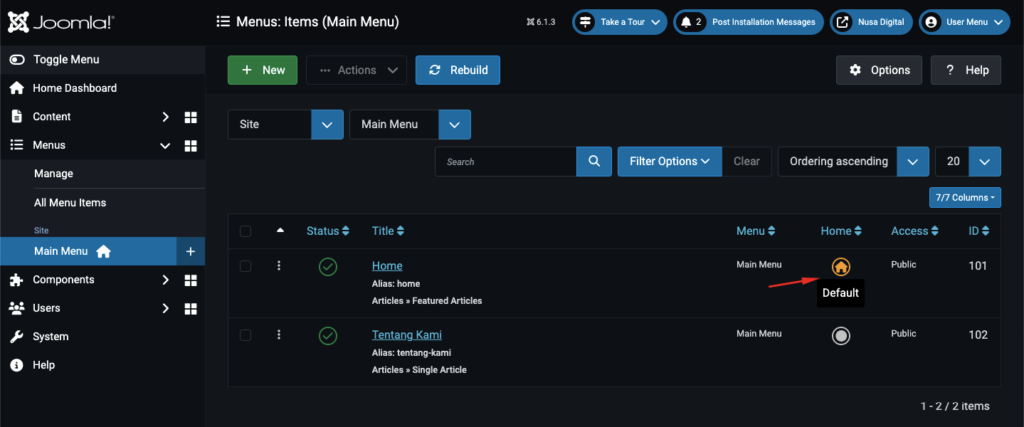The height and width of the screenshot is (427, 1024).
Task: Click the 'Articles » Featured Articles' text
Action: pyautogui.click(x=427, y=301)
